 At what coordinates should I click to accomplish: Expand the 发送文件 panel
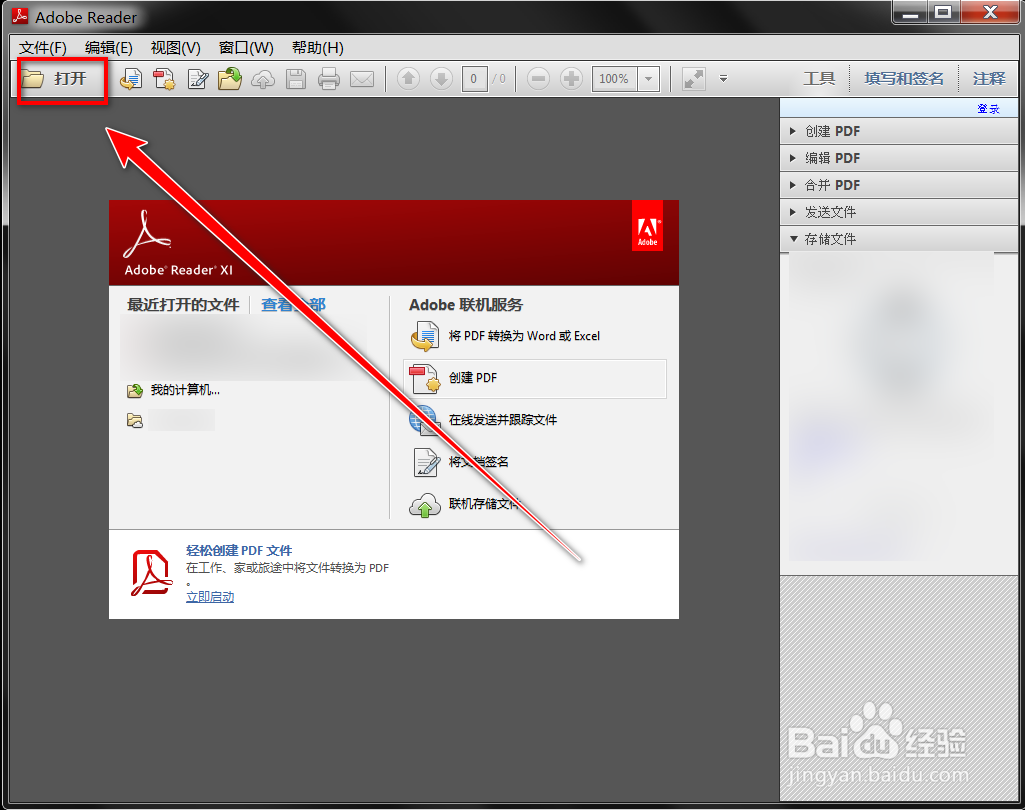point(899,212)
